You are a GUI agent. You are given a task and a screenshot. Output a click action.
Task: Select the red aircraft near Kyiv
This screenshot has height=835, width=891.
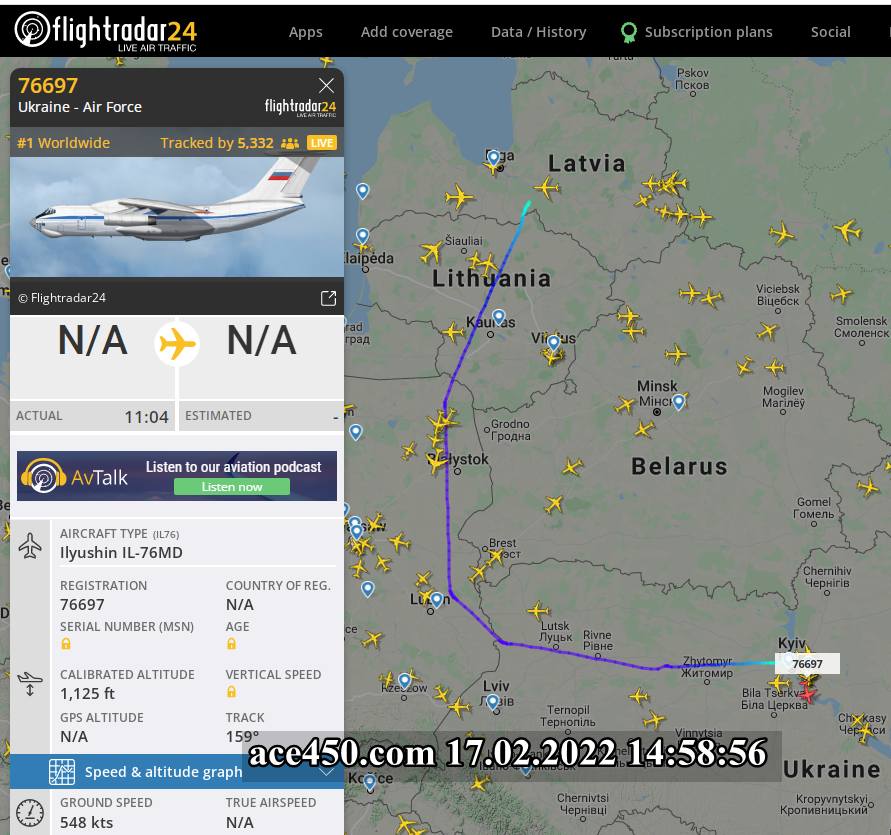click(x=806, y=695)
